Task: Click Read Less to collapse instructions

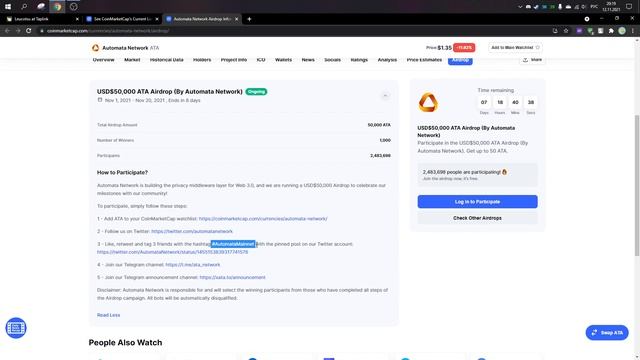Action: pos(109,315)
